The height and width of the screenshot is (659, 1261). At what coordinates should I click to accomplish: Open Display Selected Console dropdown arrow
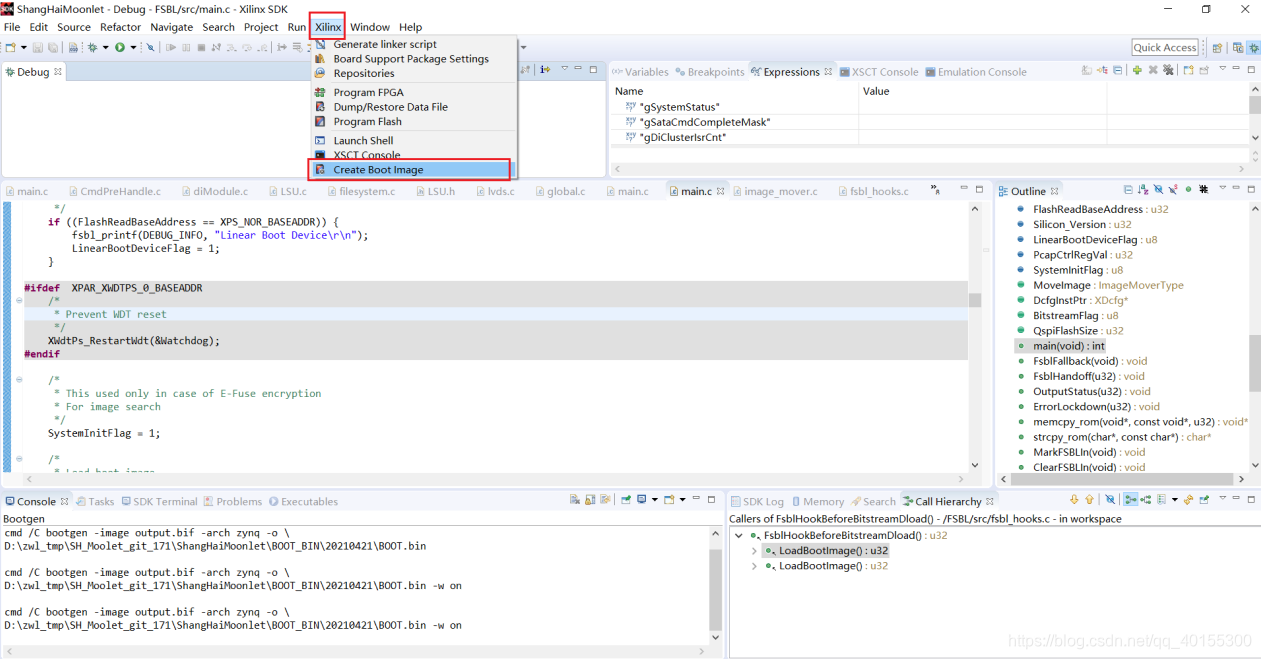[655, 500]
